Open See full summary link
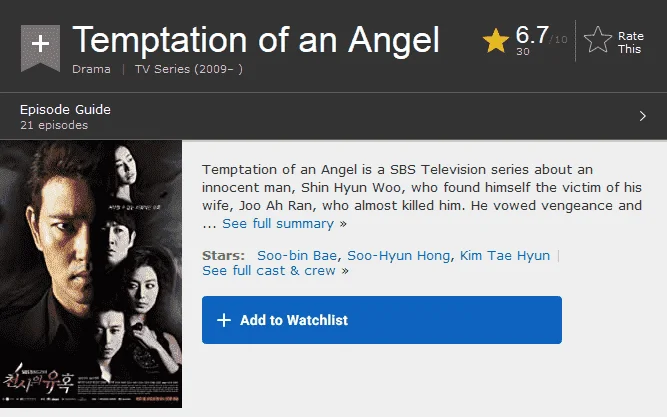 278,223
